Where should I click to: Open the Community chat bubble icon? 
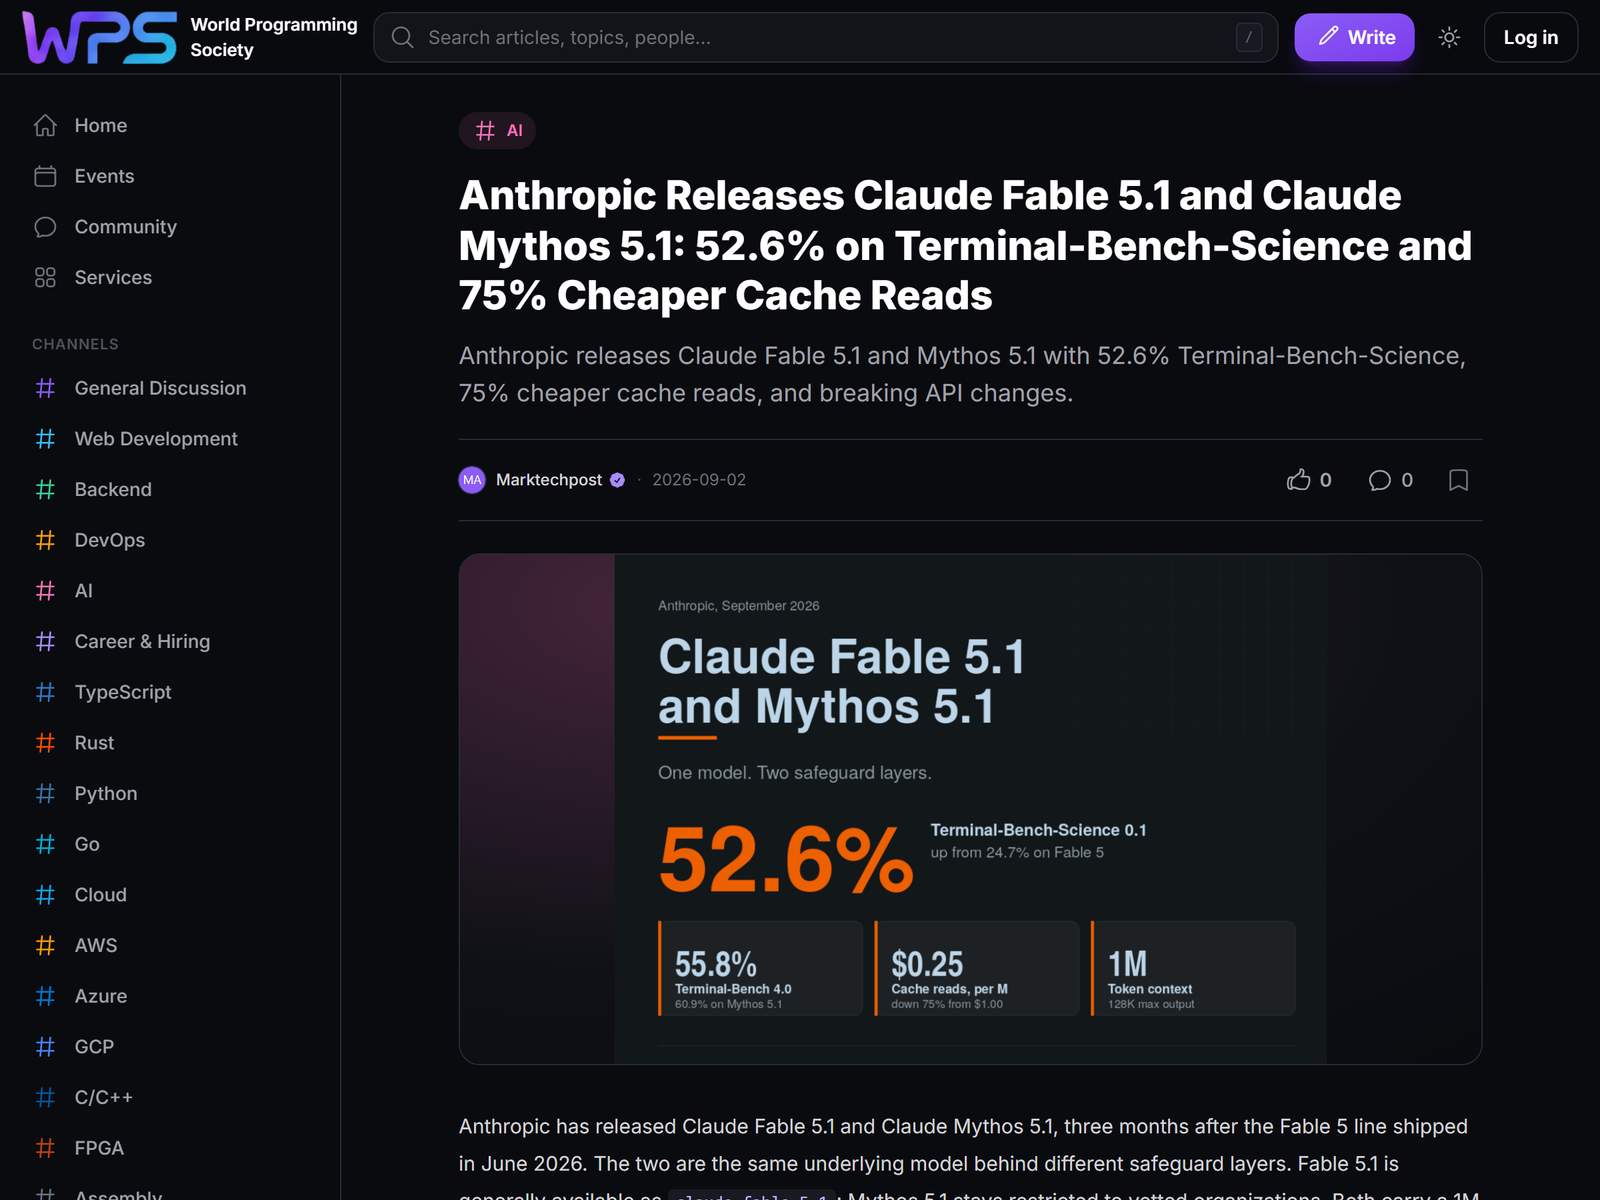45,227
